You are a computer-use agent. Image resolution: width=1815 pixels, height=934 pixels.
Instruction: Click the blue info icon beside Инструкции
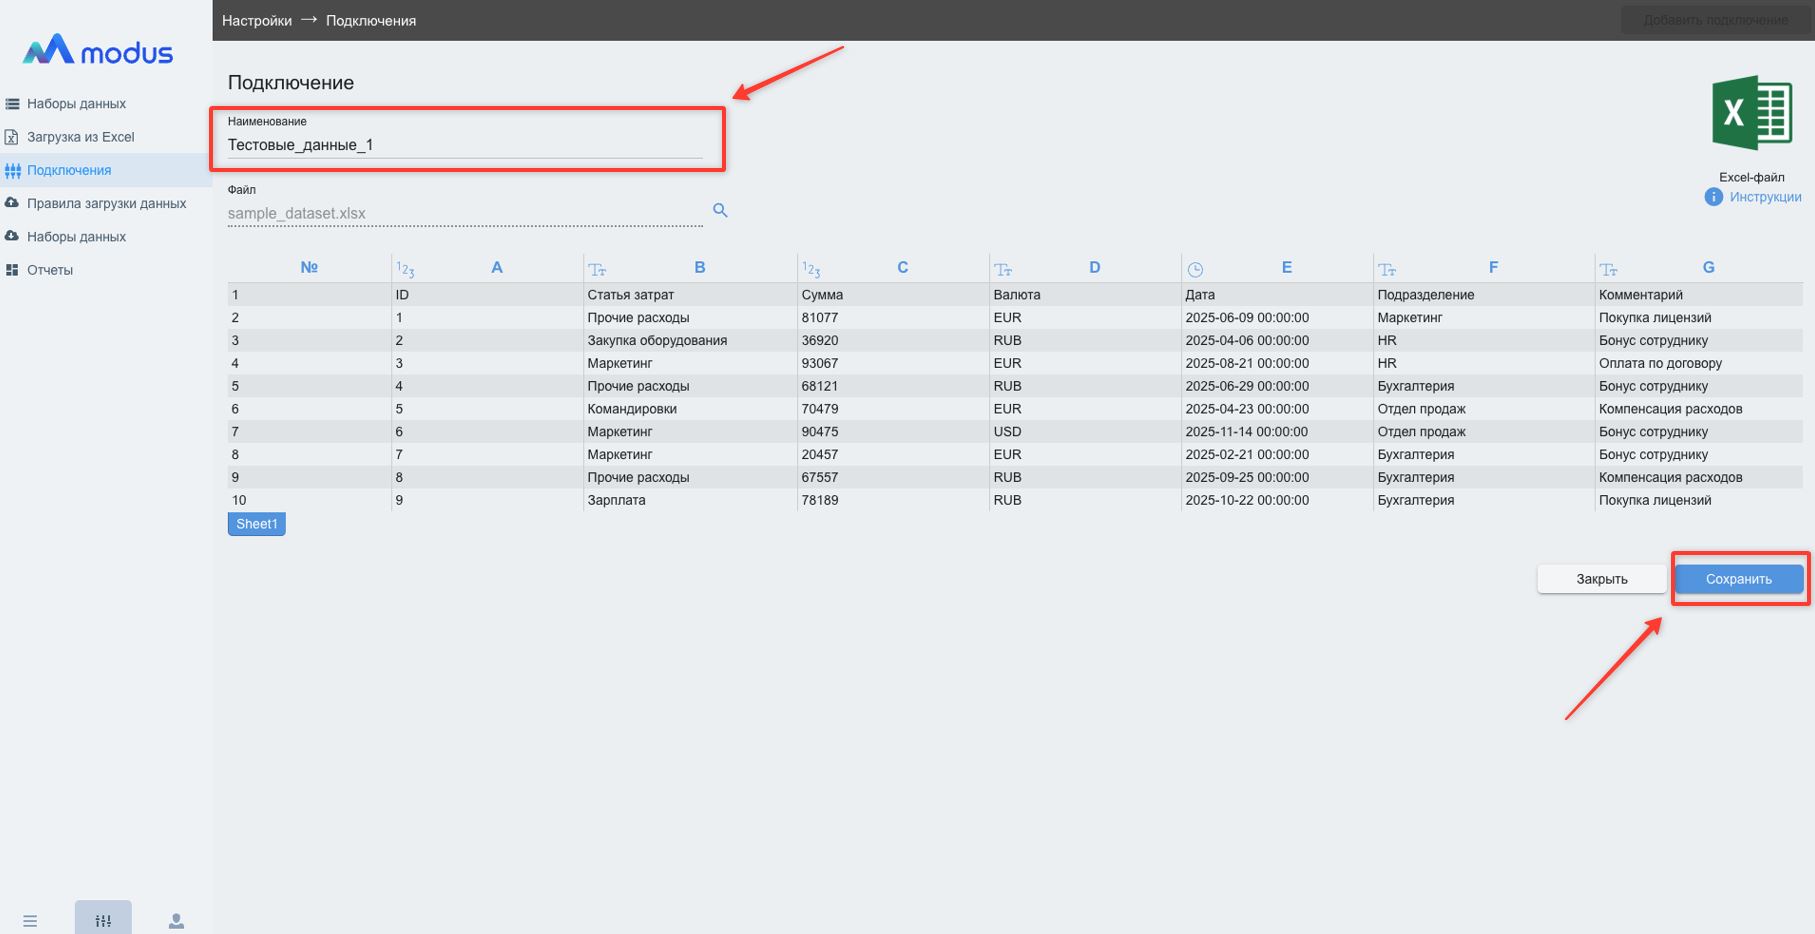pyautogui.click(x=1713, y=197)
